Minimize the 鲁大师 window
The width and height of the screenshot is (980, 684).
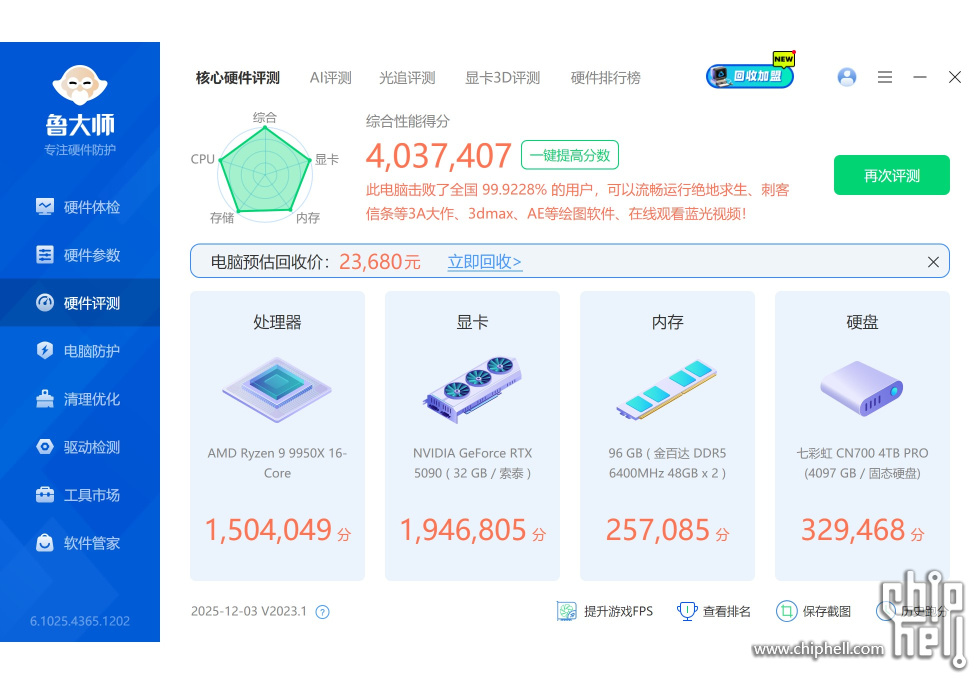[x=919, y=77]
